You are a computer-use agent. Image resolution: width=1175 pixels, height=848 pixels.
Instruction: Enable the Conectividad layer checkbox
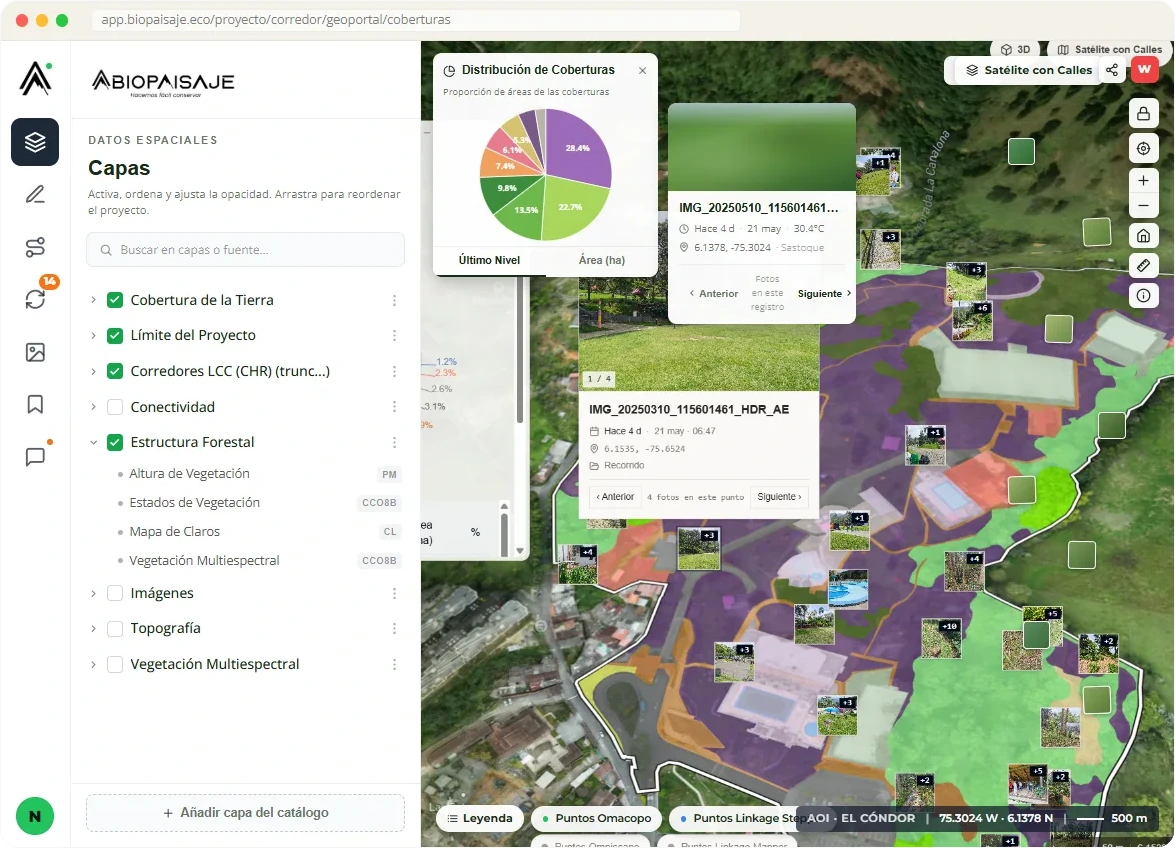click(115, 407)
